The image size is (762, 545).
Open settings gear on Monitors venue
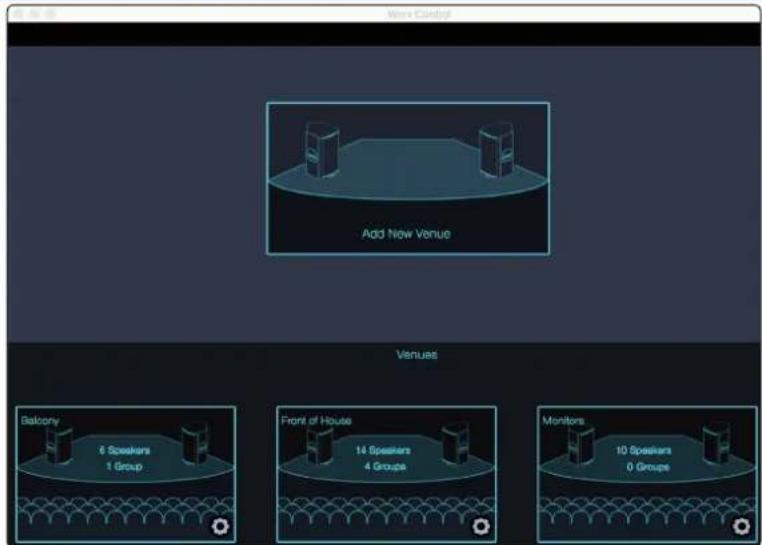click(741, 526)
